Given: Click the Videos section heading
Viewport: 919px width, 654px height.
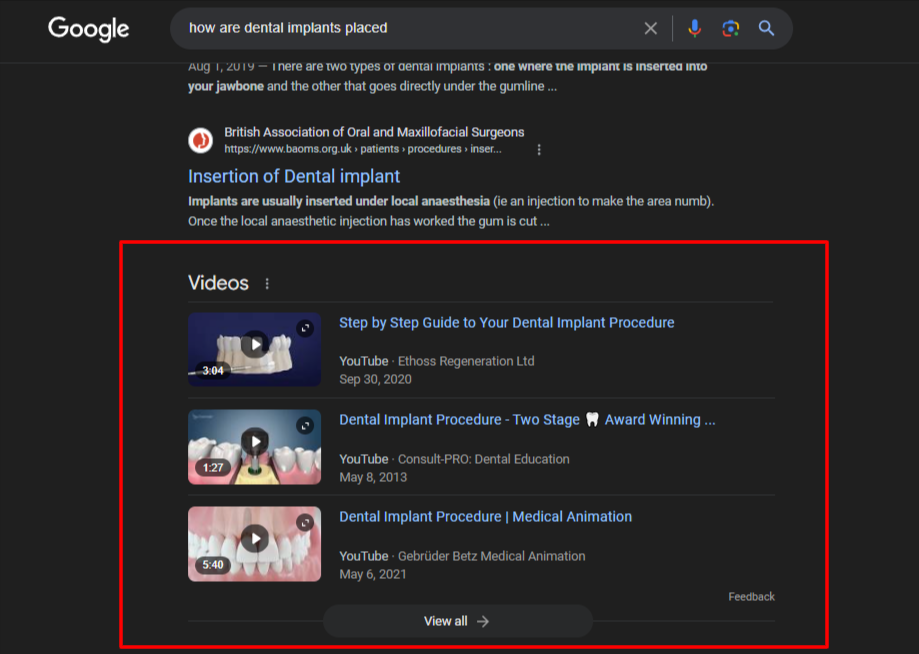Looking at the screenshot, I should tap(218, 283).
